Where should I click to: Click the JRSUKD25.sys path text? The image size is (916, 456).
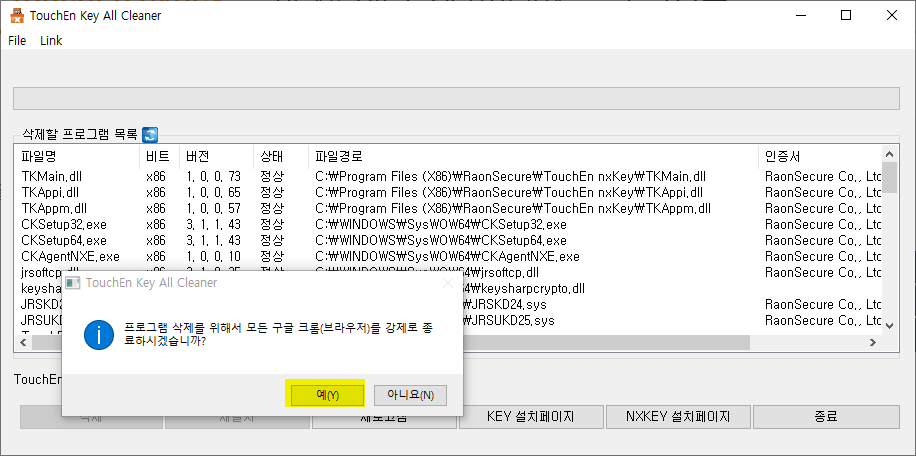pyautogui.click(x=509, y=321)
